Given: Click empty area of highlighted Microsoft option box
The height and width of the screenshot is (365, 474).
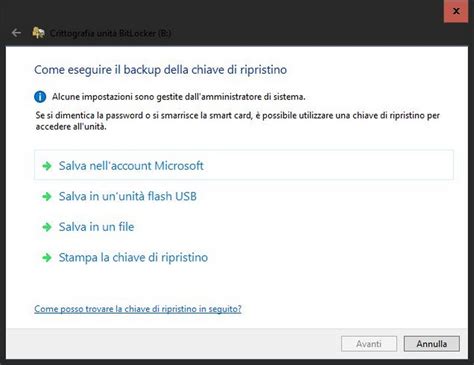Looking at the screenshot, I should 327,165.
